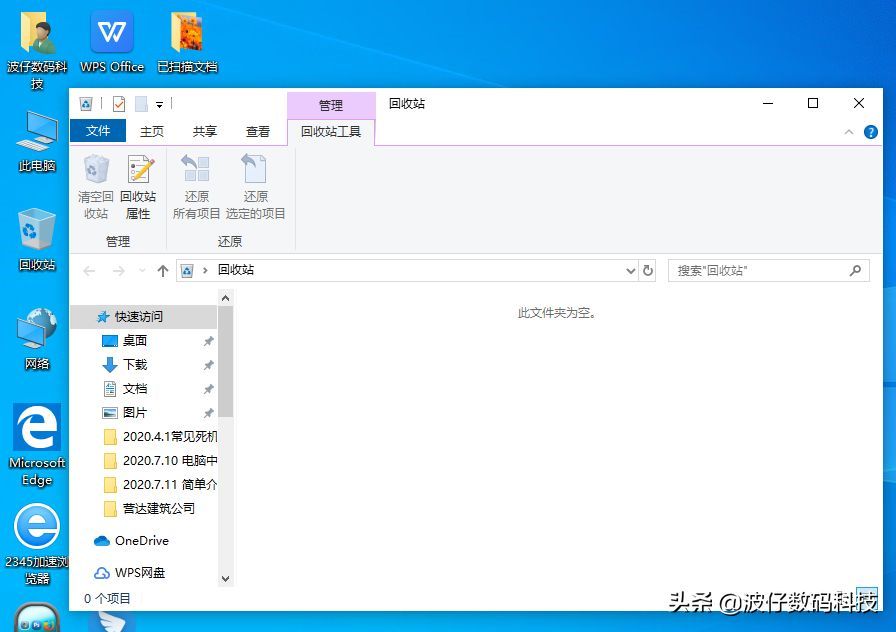Click the 管理 contextual tab header
Image resolution: width=896 pixels, height=632 pixels.
click(x=331, y=105)
